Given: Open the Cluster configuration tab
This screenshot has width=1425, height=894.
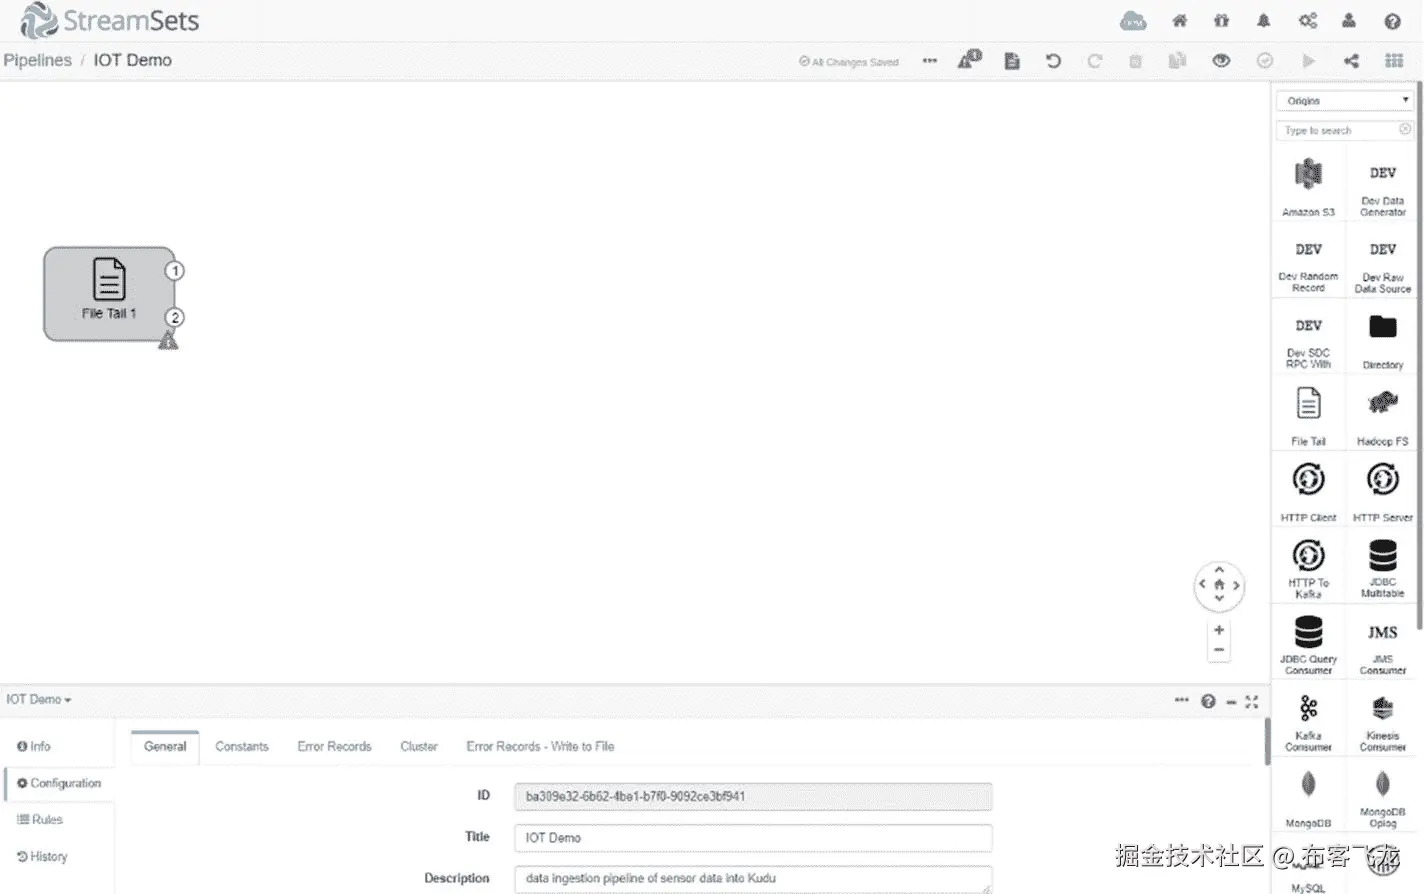Looking at the screenshot, I should [x=418, y=746].
